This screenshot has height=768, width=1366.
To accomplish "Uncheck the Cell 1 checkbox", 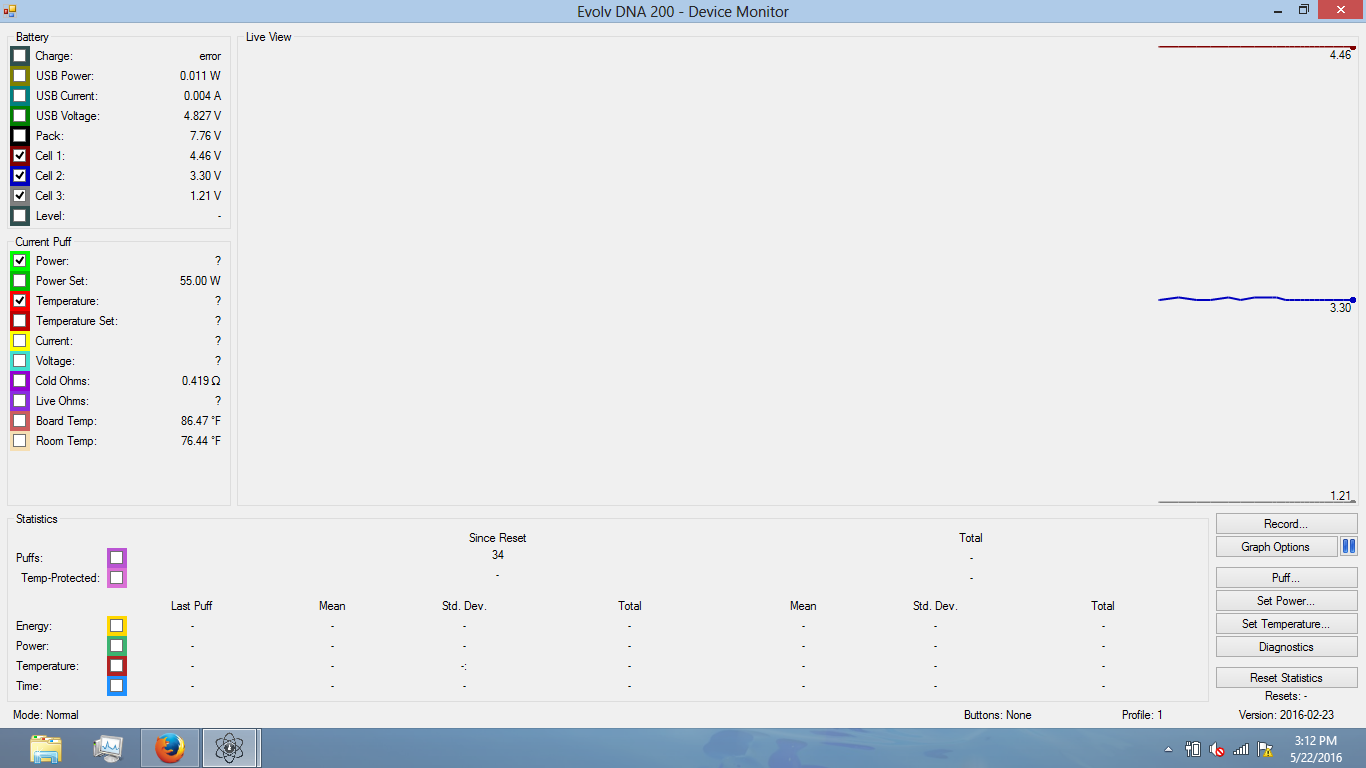I will pyautogui.click(x=20, y=156).
